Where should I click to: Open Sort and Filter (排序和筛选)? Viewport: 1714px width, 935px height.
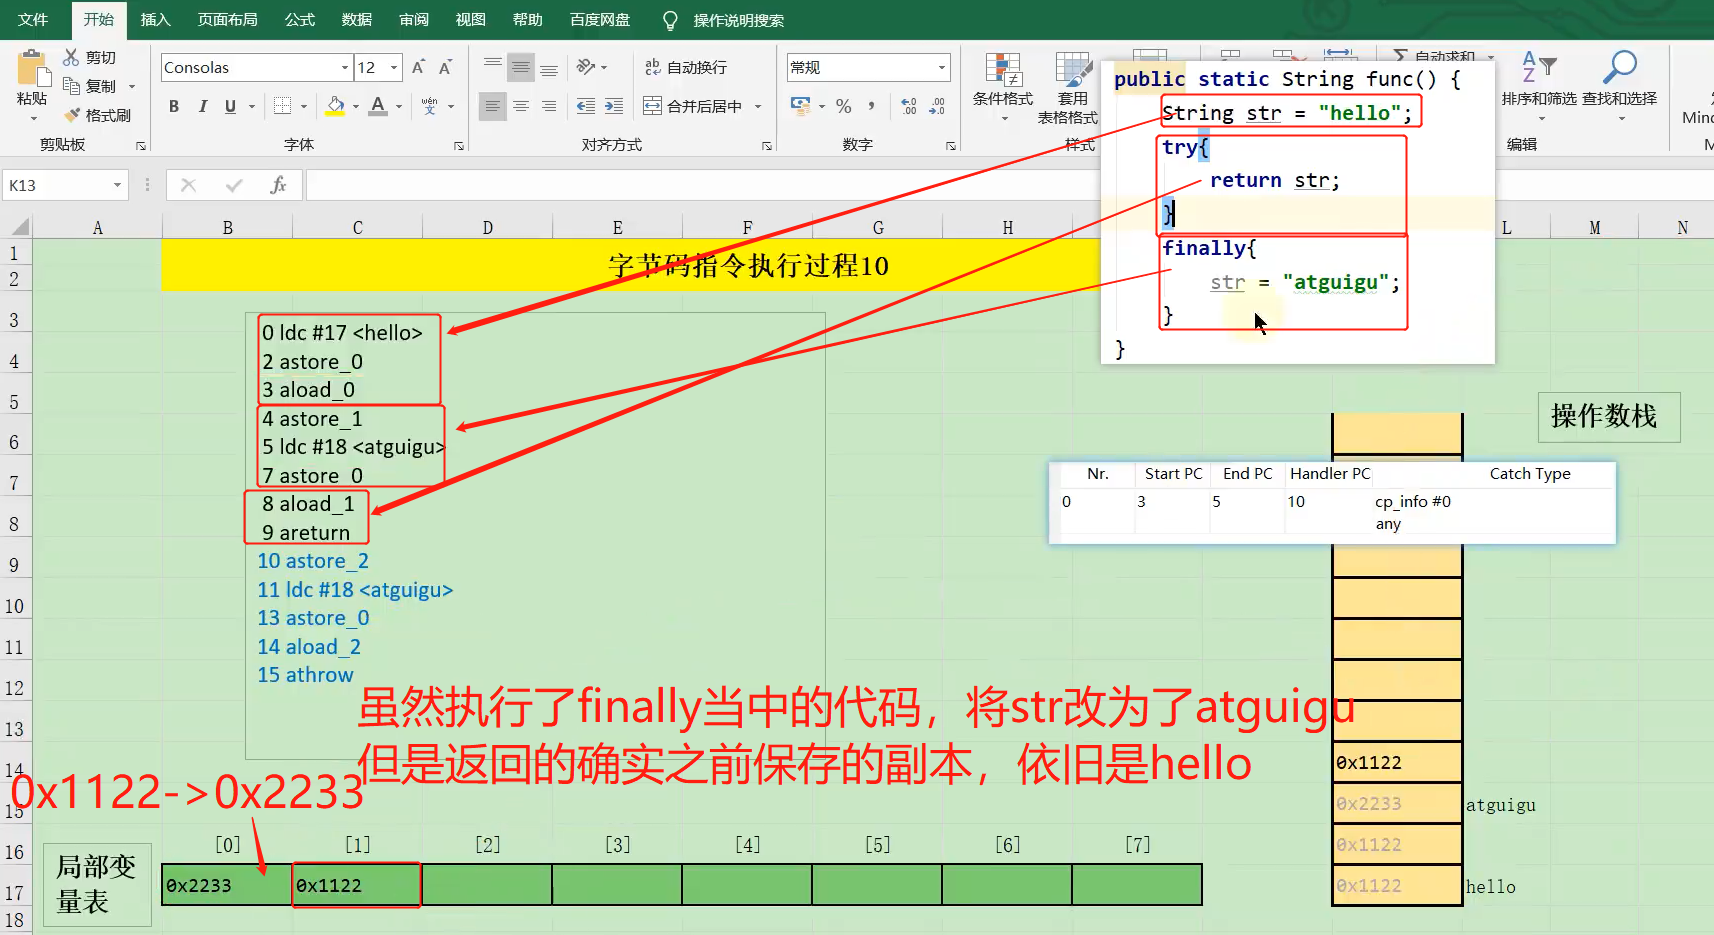(x=1539, y=88)
